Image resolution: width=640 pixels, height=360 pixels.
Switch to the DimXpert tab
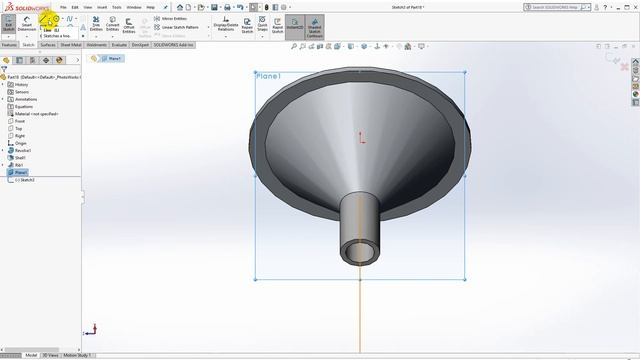coord(140,45)
